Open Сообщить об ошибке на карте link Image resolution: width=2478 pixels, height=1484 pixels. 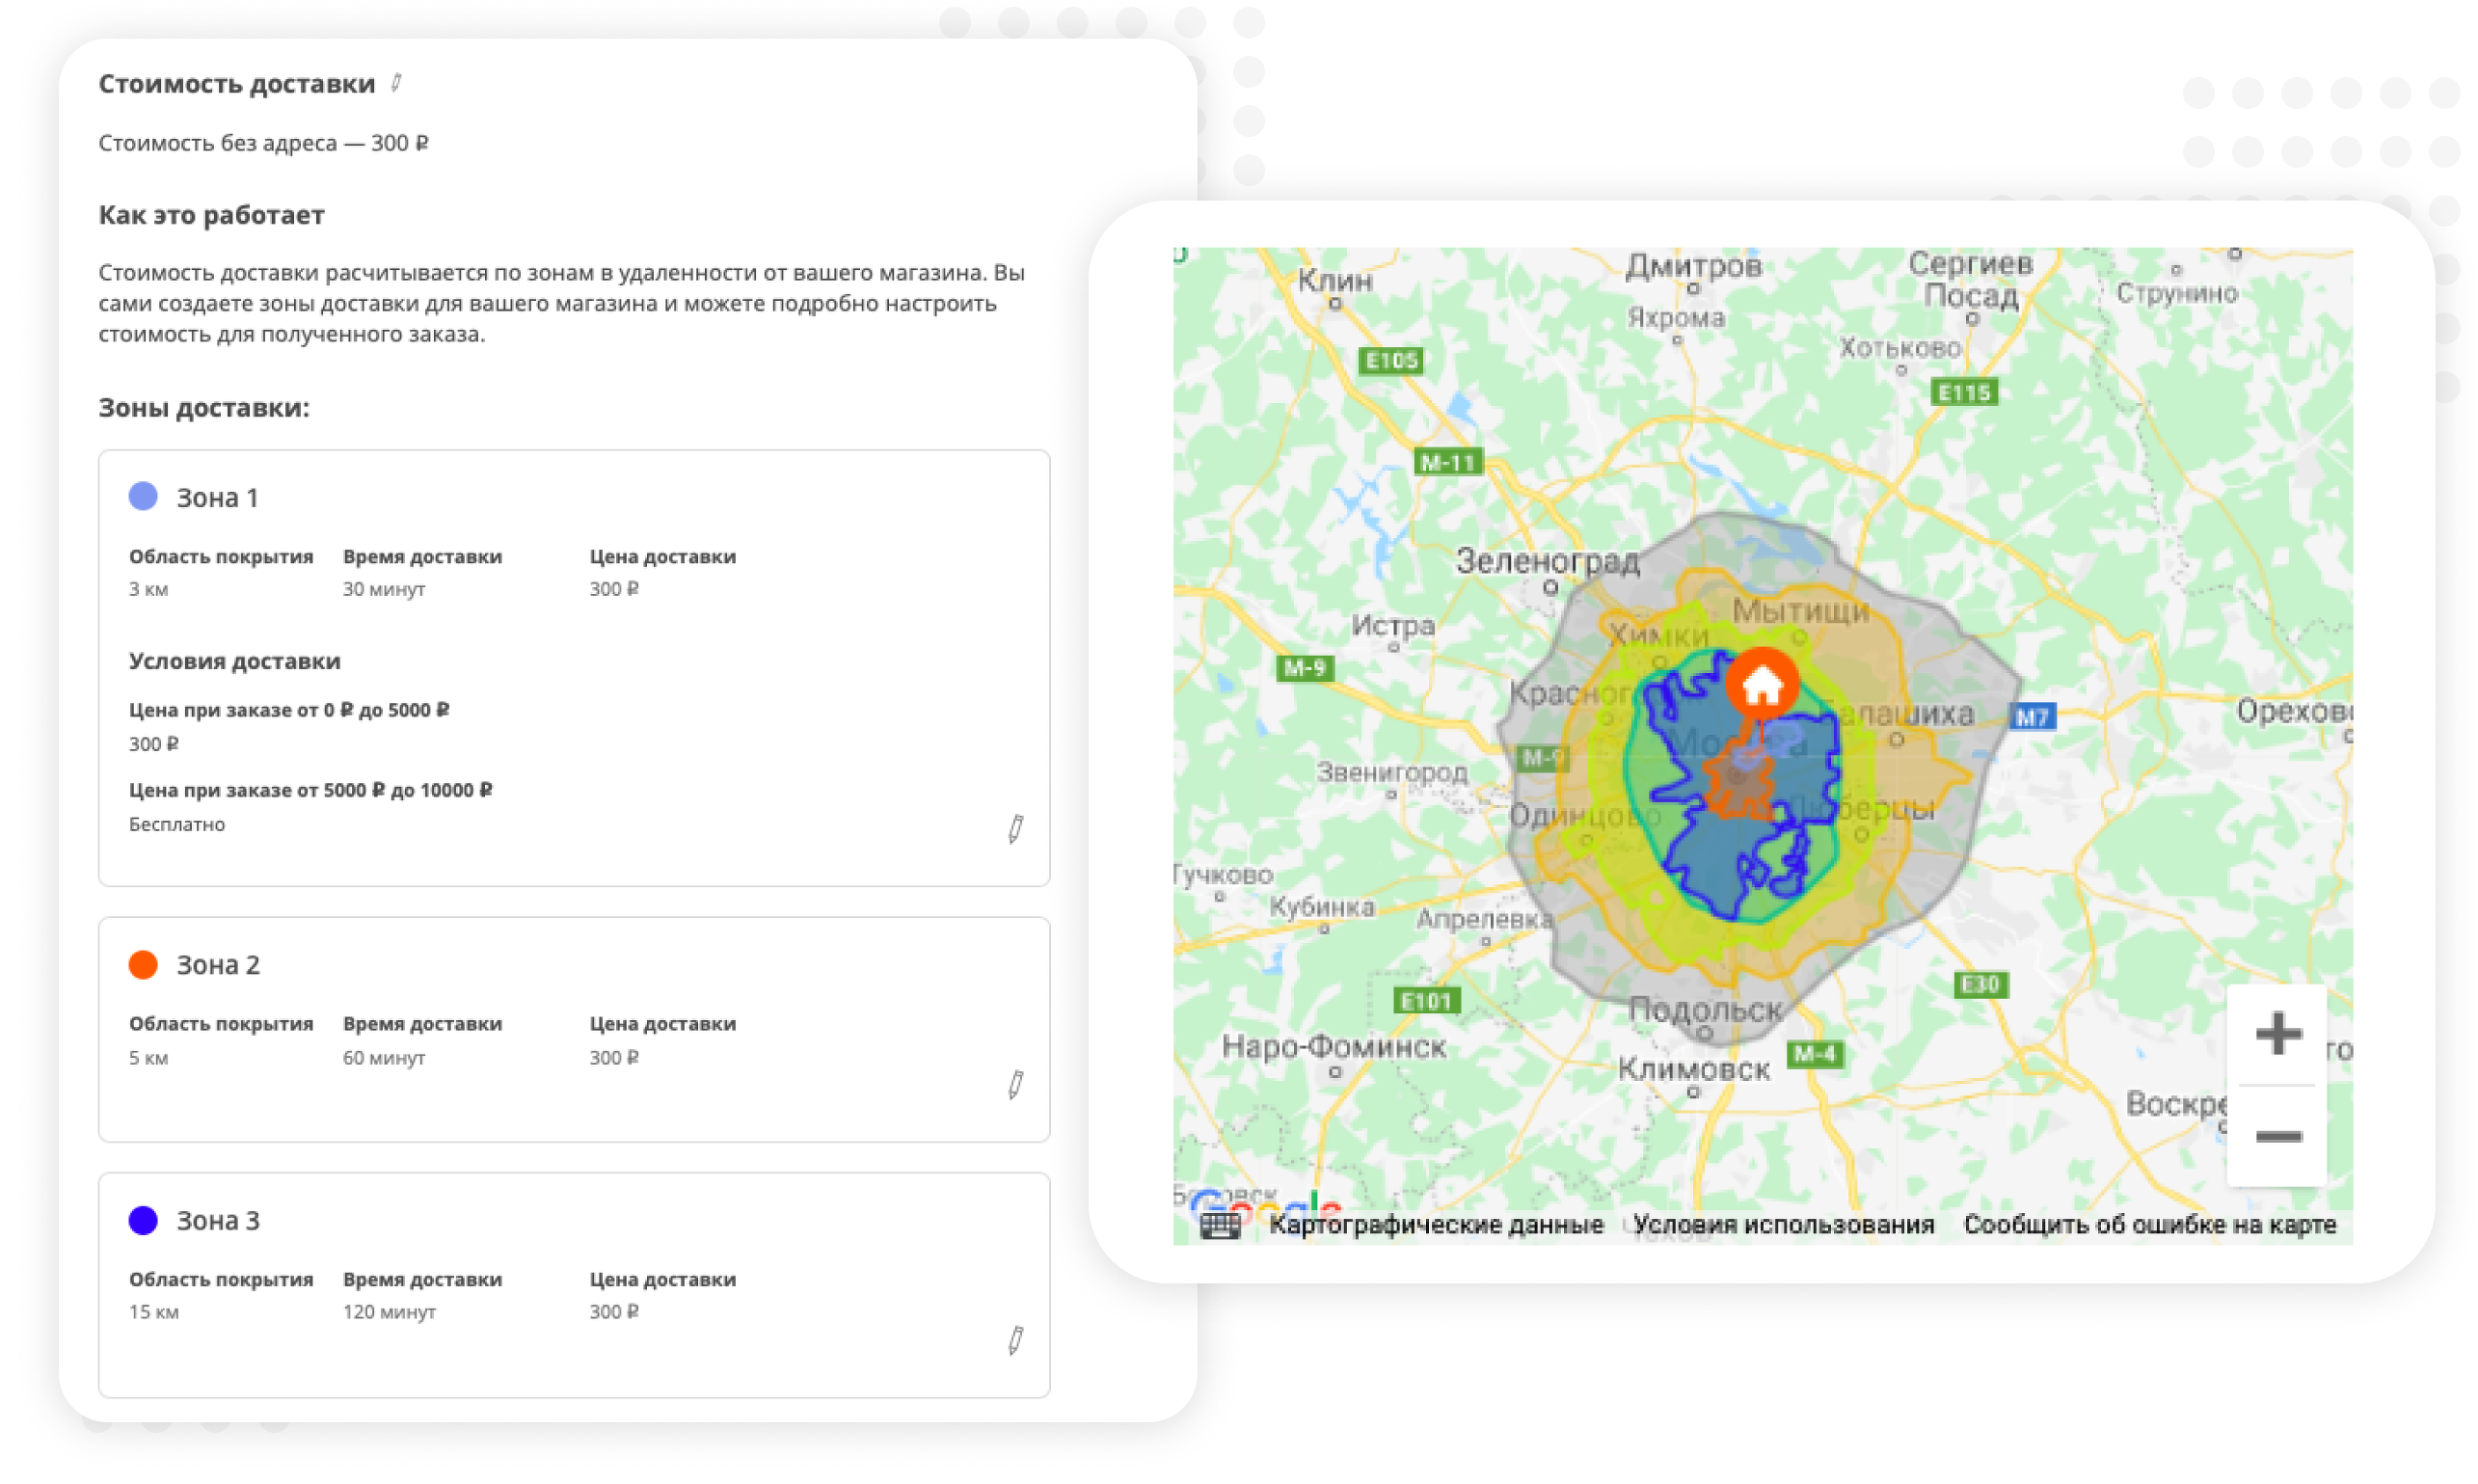coord(2149,1225)
